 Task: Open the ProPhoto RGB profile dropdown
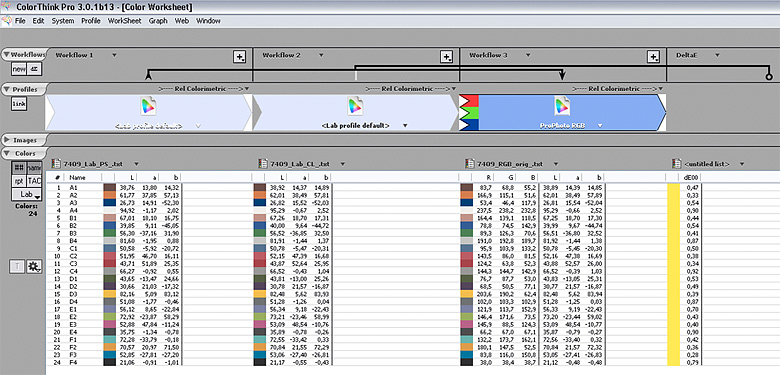tap(600, 126)
